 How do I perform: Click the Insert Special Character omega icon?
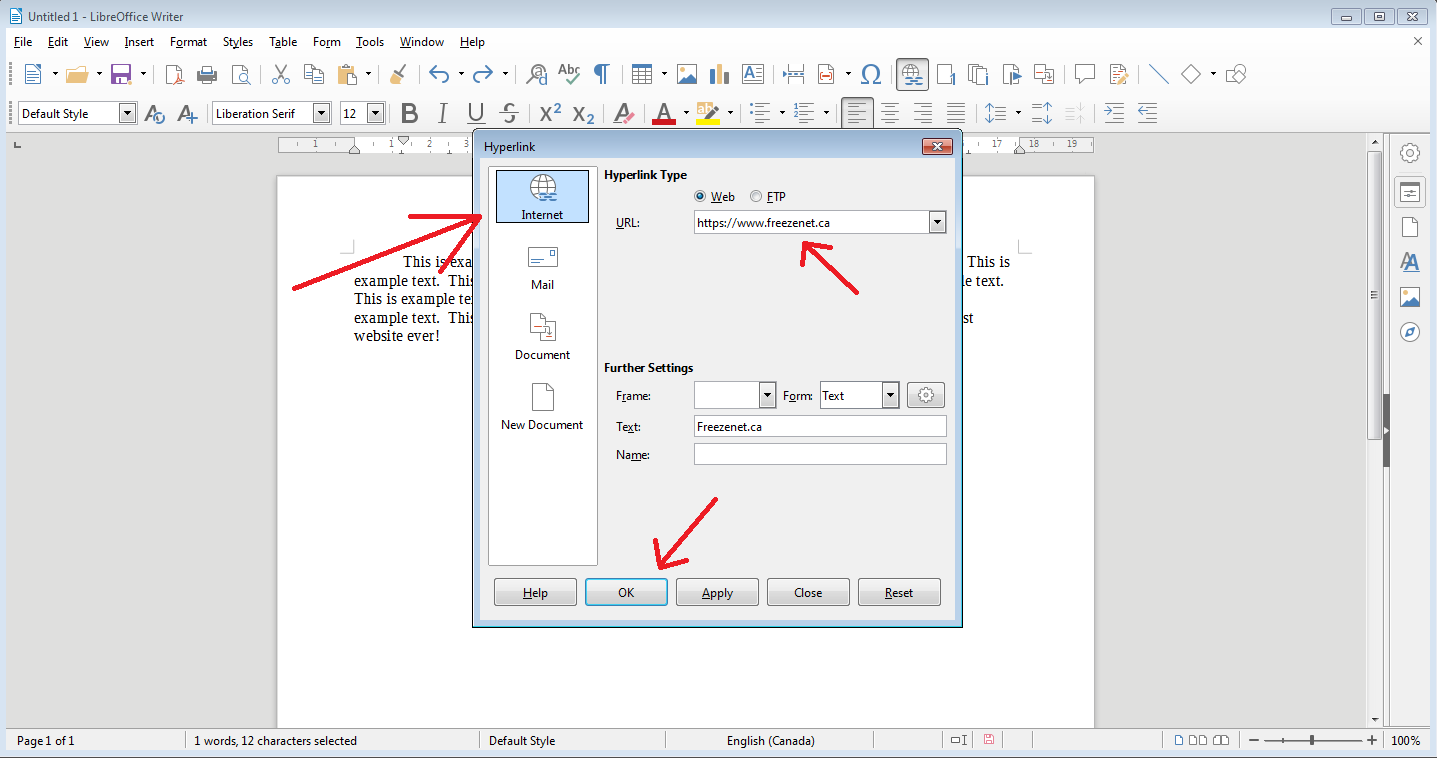[x=871, y=74]
